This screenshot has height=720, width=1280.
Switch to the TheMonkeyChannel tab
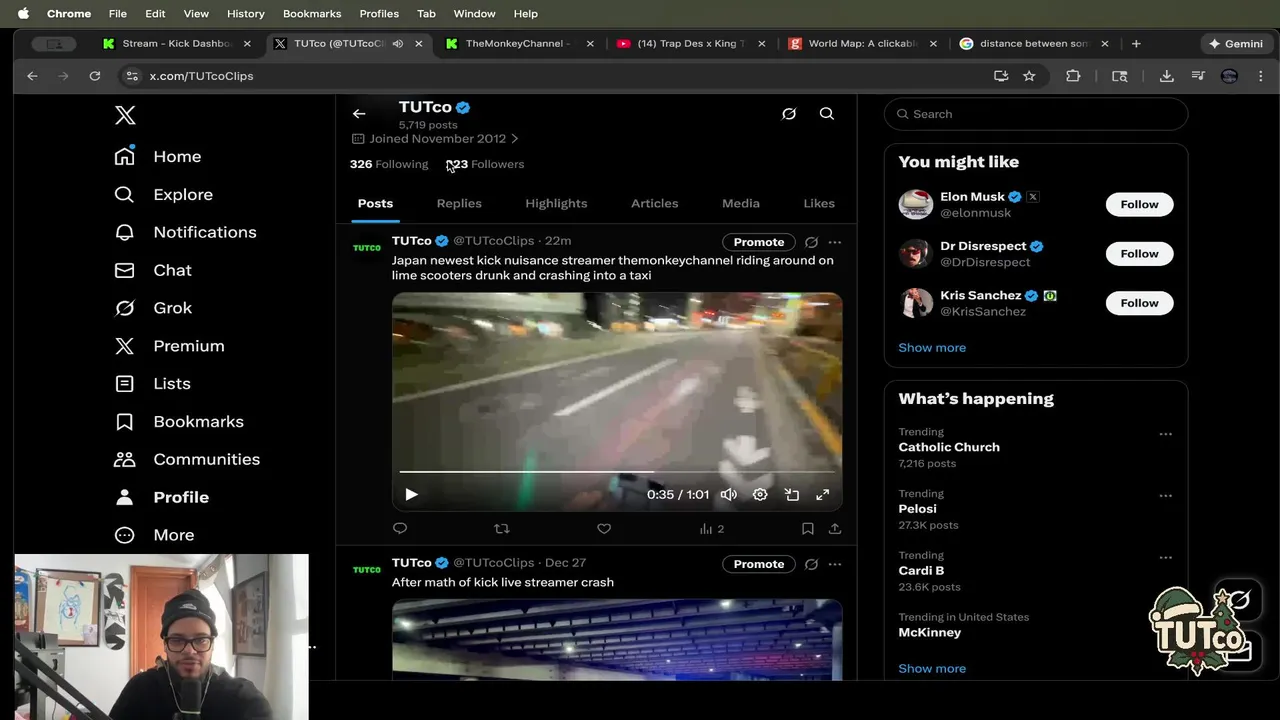point(520,44)
